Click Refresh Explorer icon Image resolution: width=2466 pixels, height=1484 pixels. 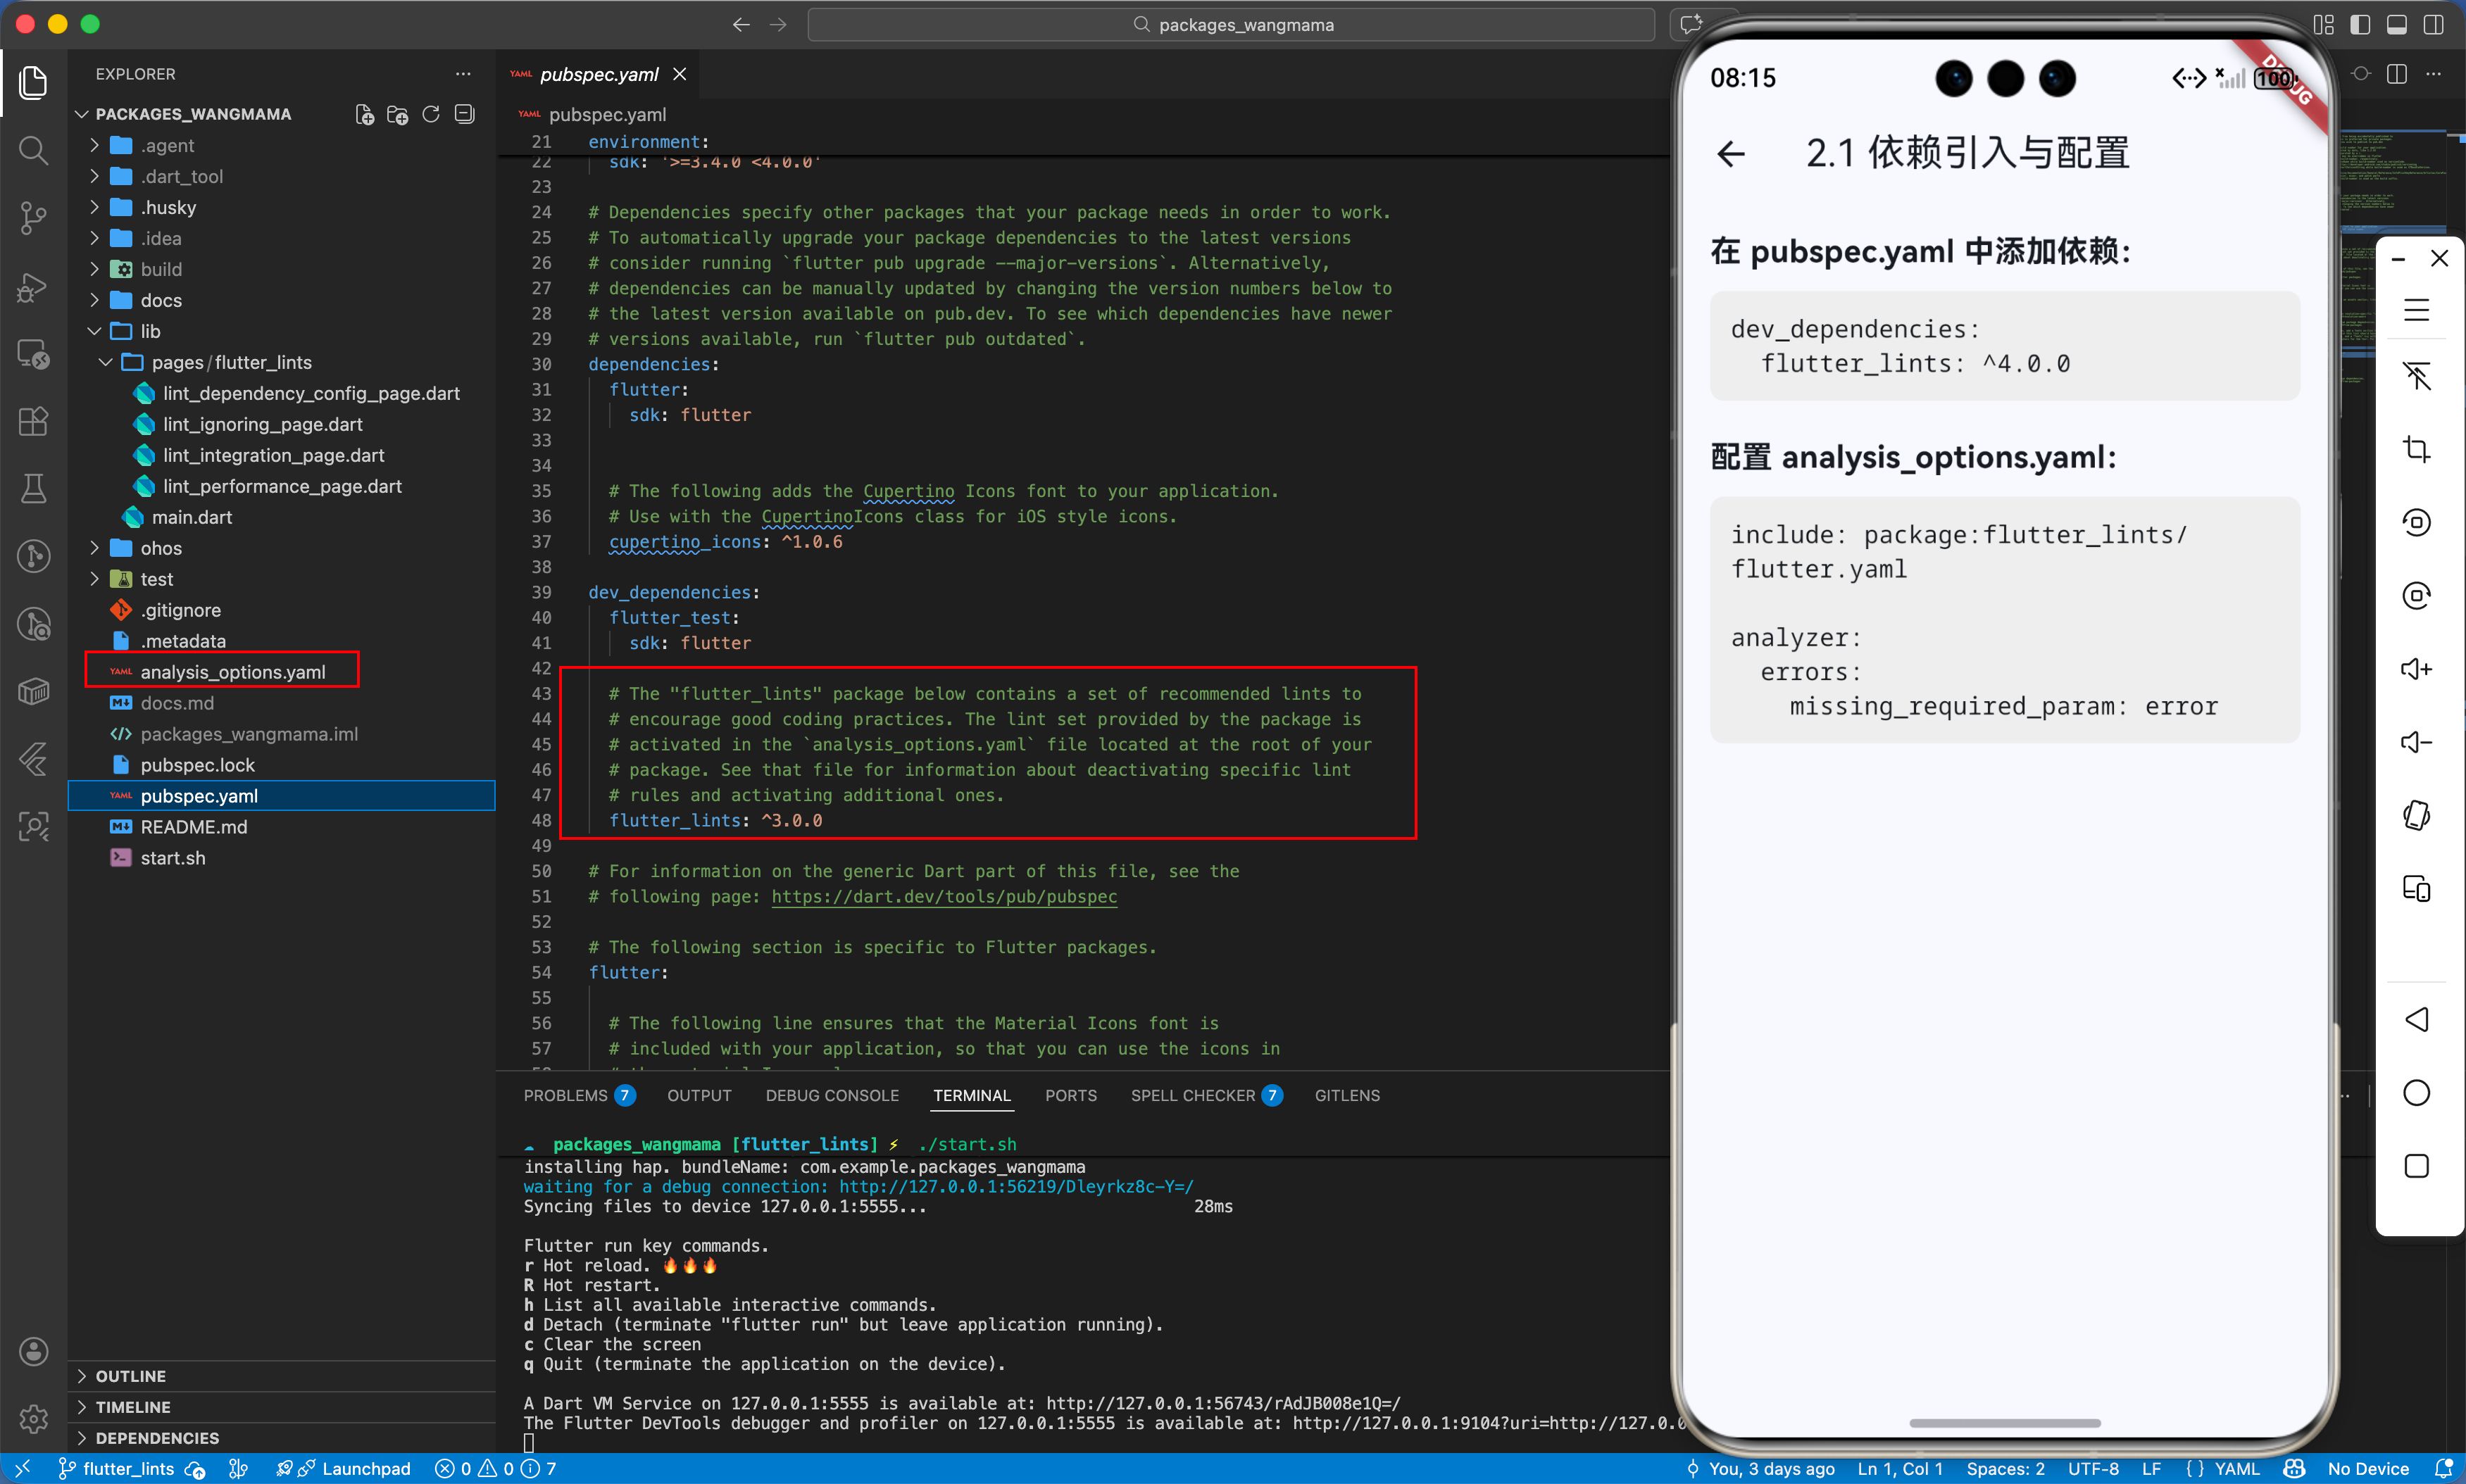431,114
